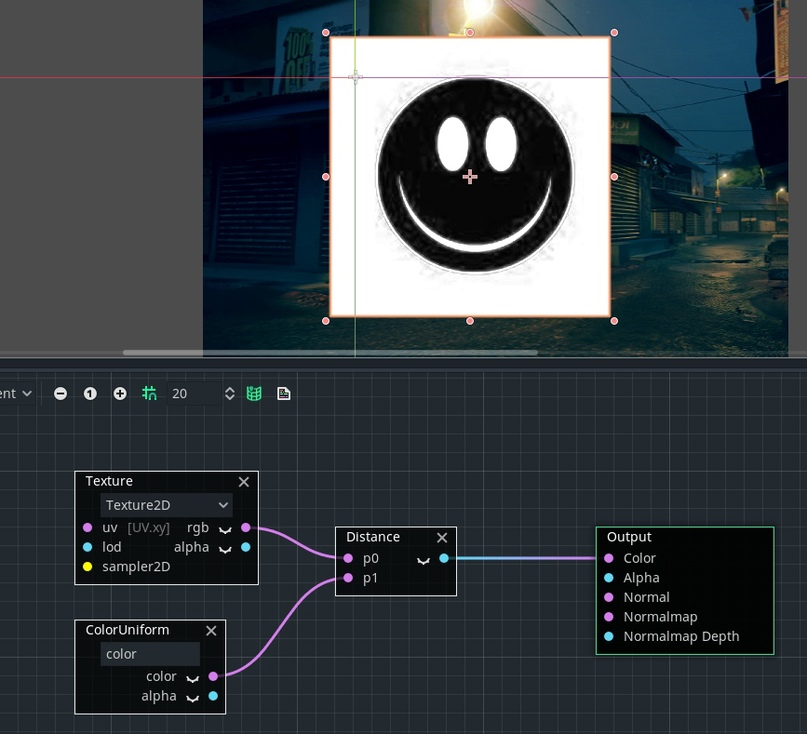Open the shader function type dropdown
Screen dimensions: 807x734
tap(18, 394)
